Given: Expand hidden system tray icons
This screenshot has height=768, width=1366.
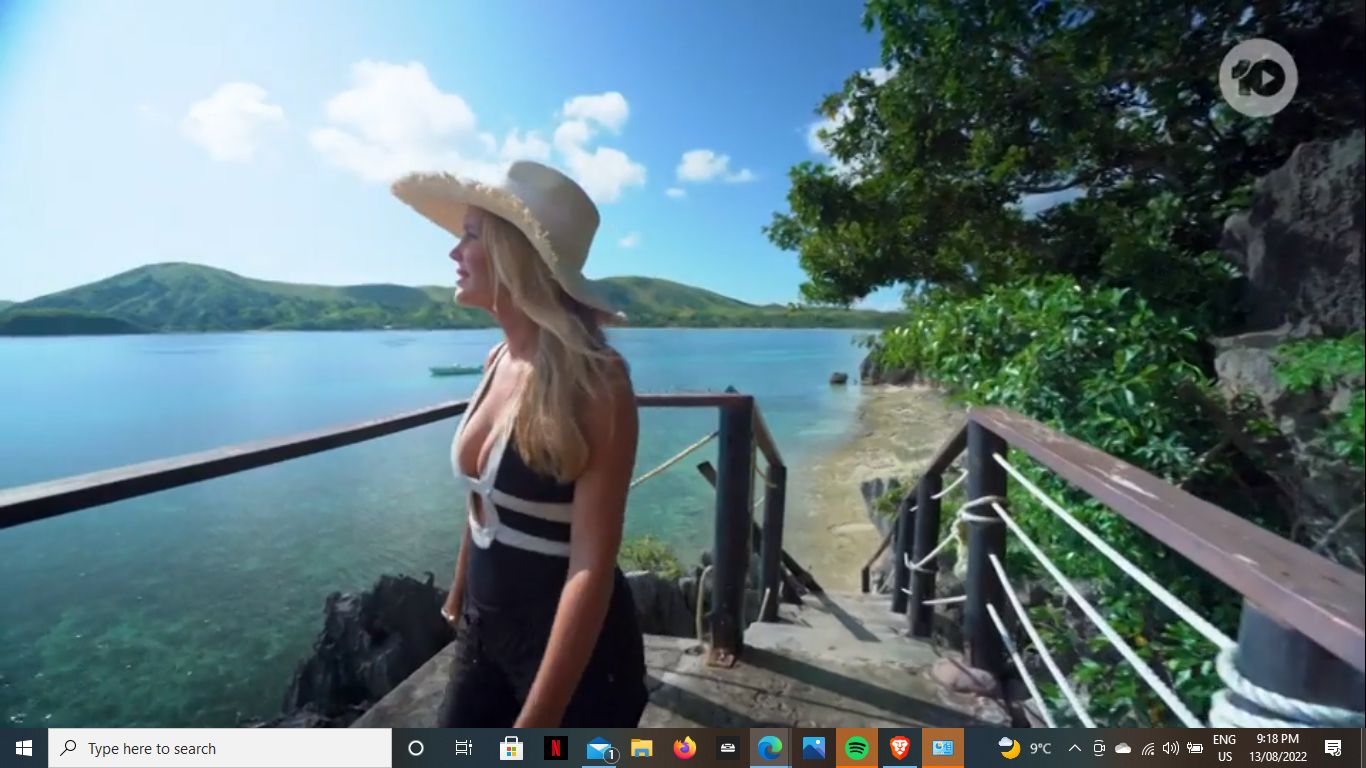Looking at the screenshot, I should (x=1075, y=748).
